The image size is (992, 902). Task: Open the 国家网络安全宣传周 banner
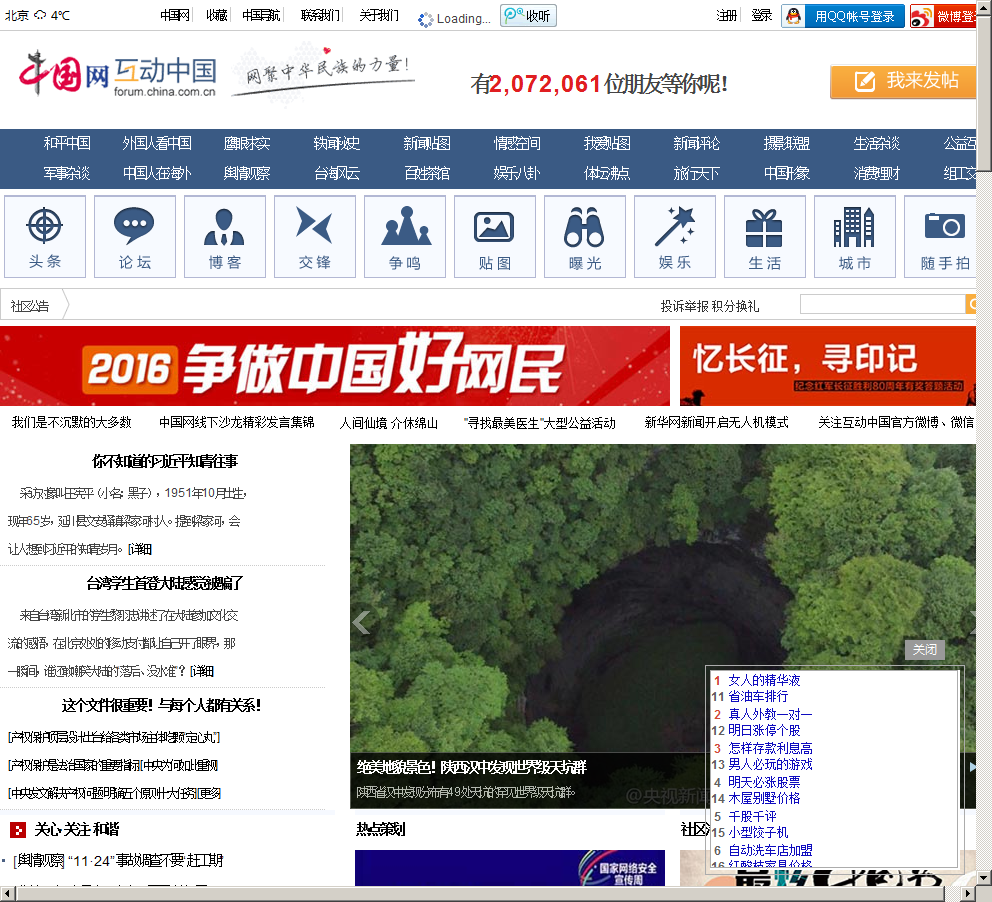coord(510,868)
